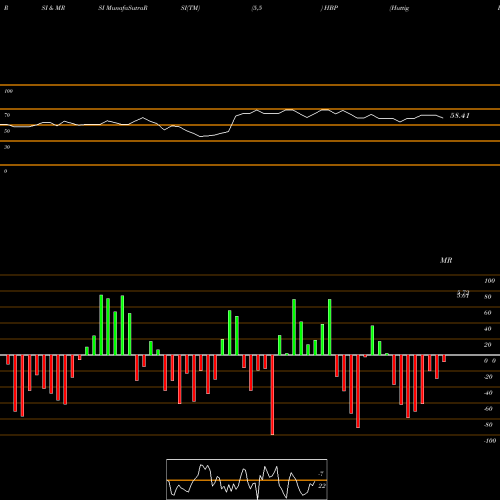Viewport: 500px width, 500px height.
Task: Click the 30 level label on RSI chart
Action: coord(7,147)
